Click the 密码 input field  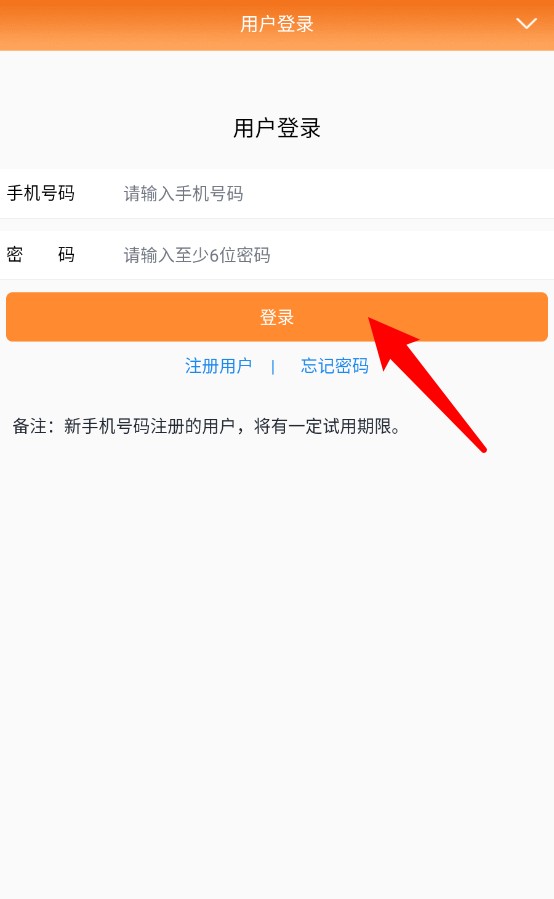click(x=335, y=255)
